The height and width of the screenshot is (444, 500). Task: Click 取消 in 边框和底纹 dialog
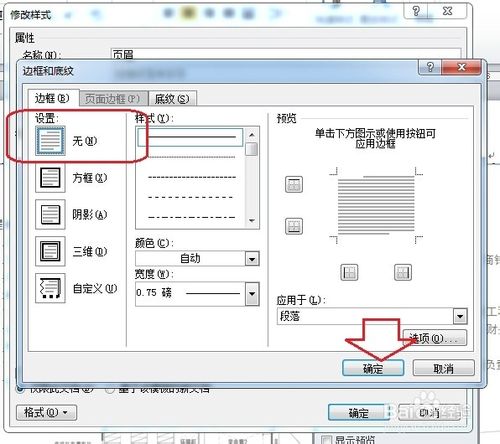(443, 368)
